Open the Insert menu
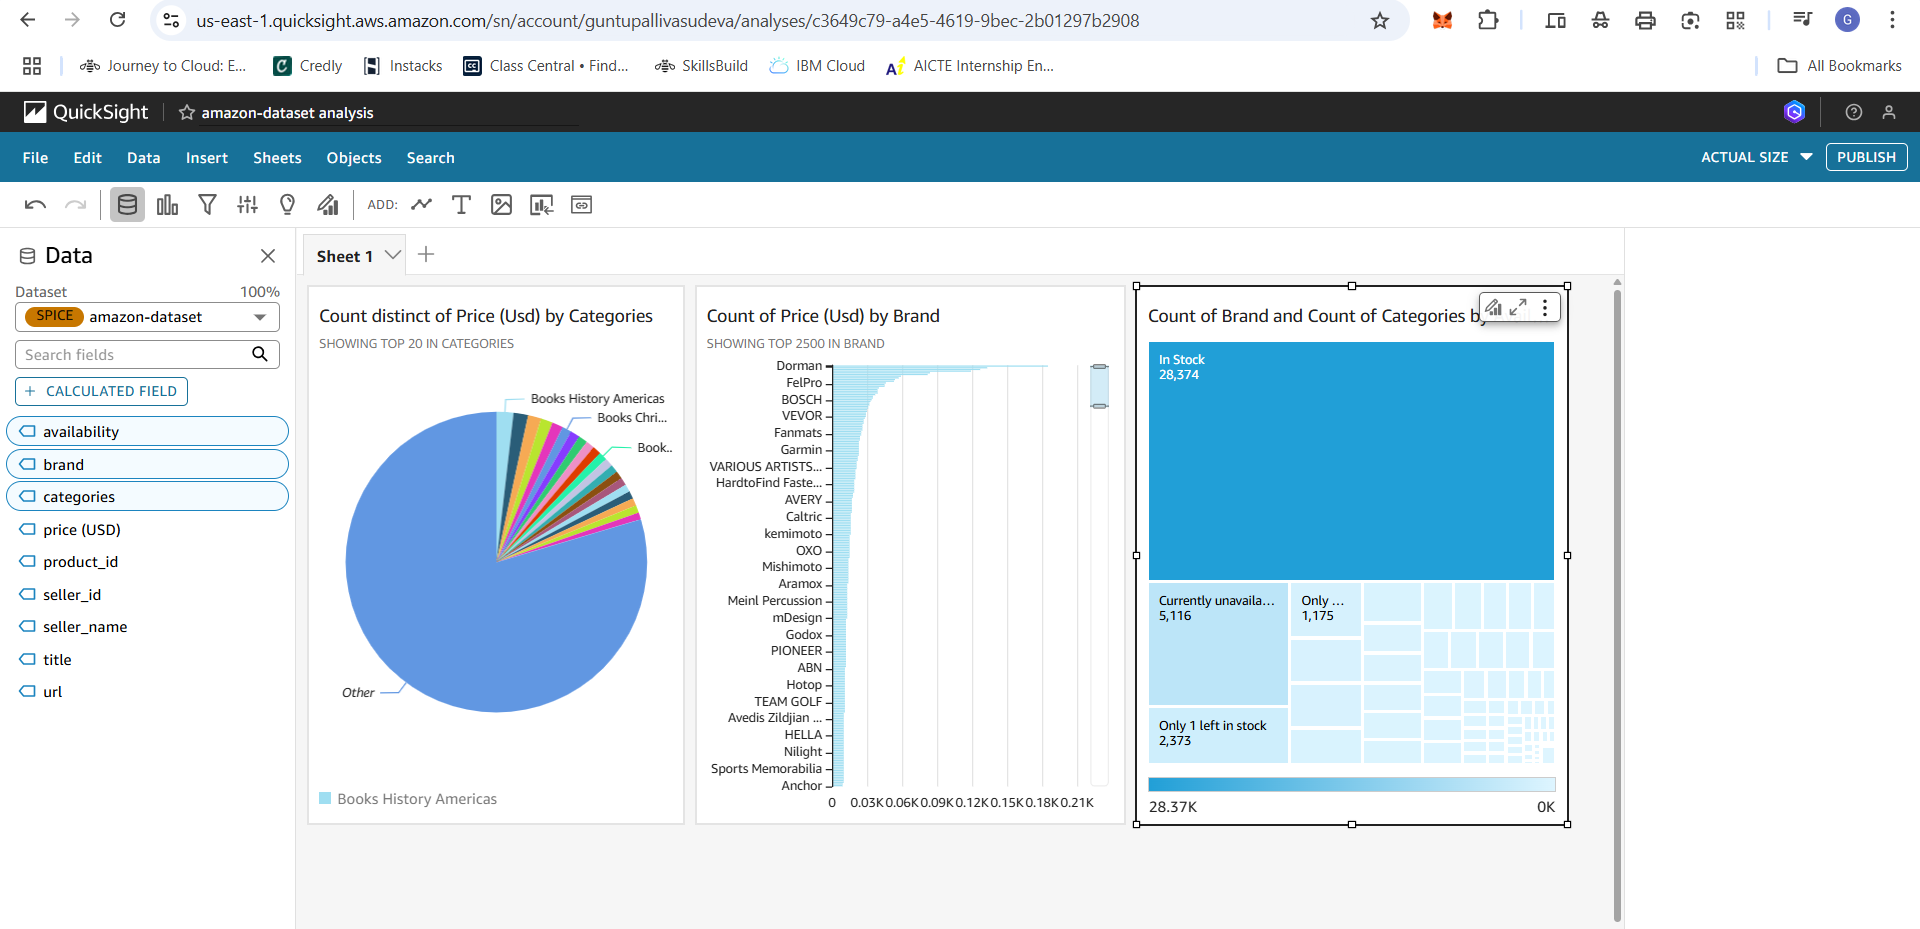The image size is (1920, 929). [x=206, y=157]
